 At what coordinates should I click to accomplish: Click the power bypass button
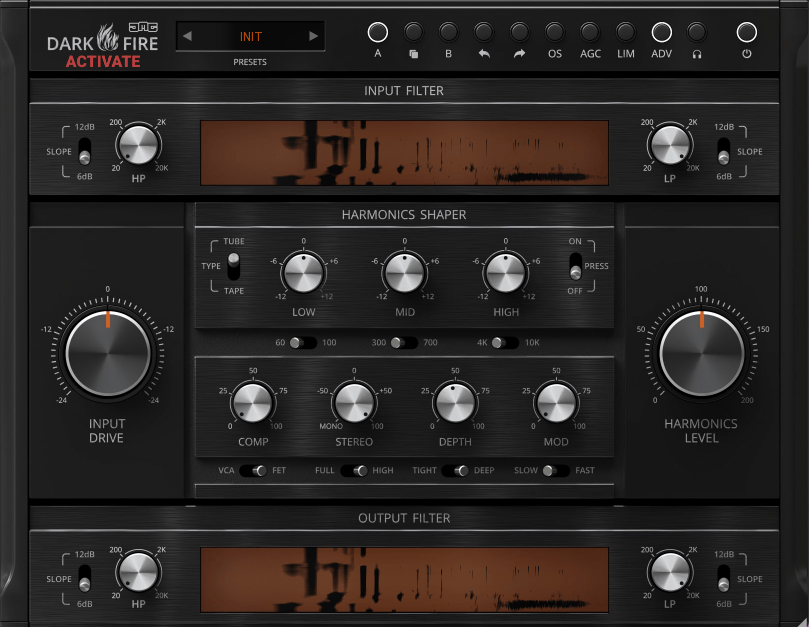tap(746, 32)
